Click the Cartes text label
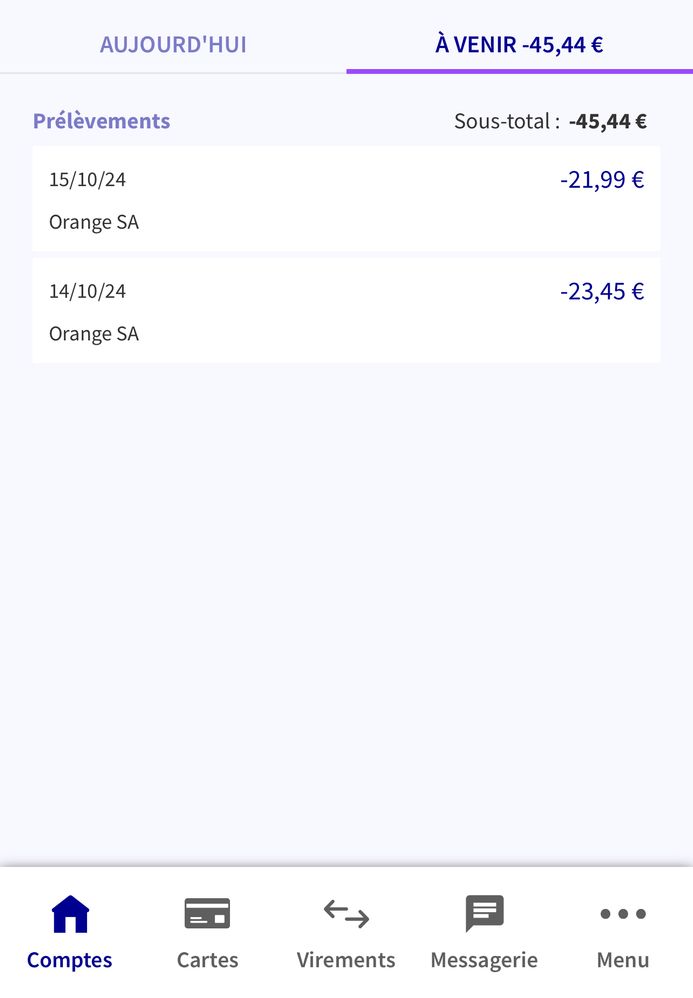This screenshot has height=998, width=693. (x=207, y=960)
